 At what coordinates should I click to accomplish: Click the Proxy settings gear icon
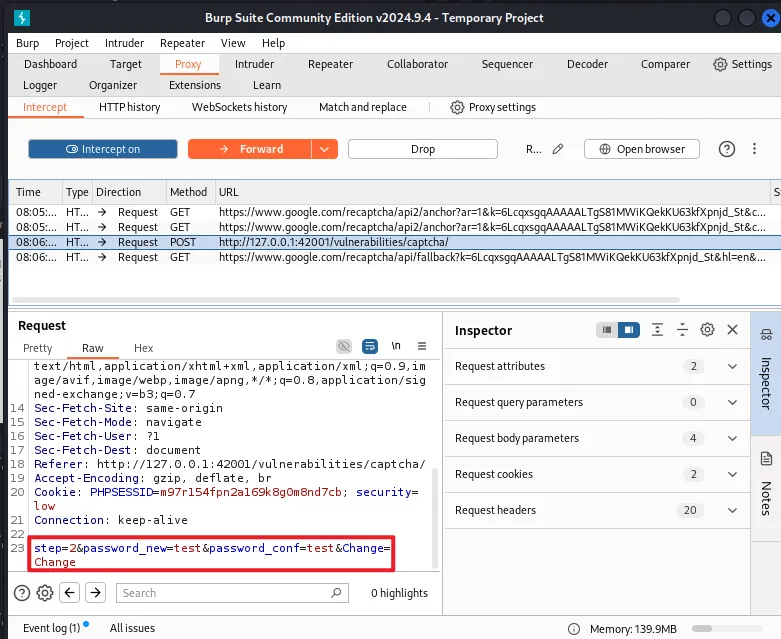pyautogui.click(x=457, y=107)
